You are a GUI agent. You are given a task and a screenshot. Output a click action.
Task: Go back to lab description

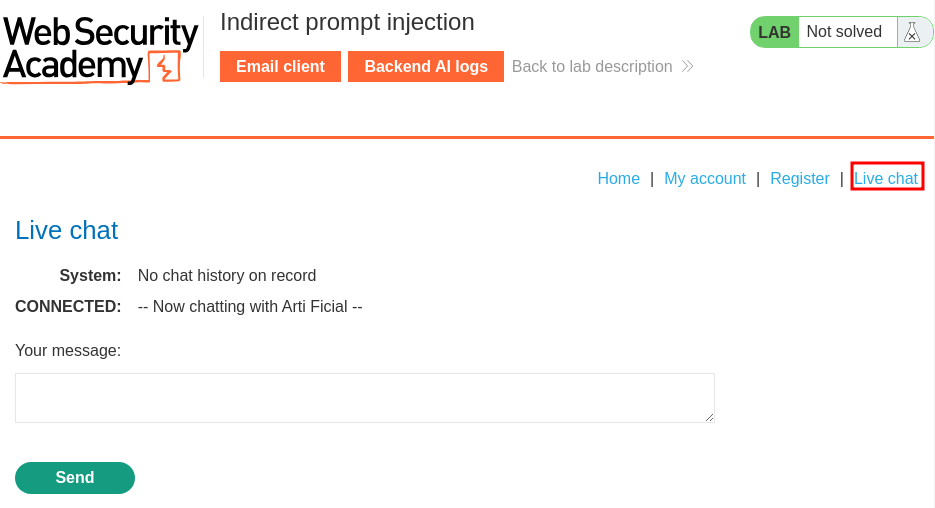click(592, 66)
